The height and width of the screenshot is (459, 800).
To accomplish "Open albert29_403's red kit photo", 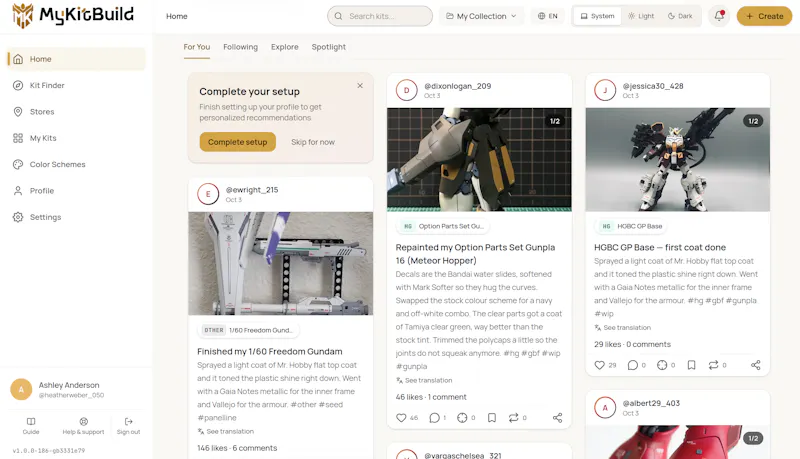I will (x=678, y=442).
